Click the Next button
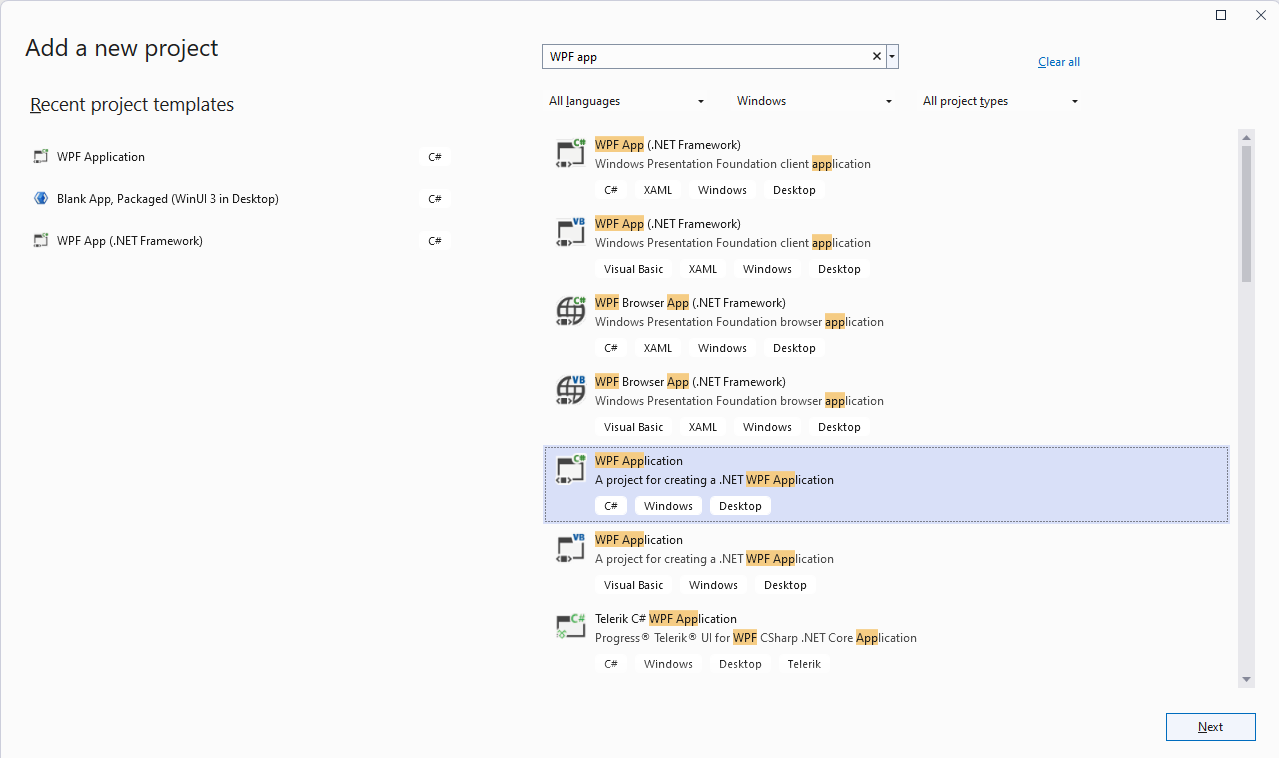The height and width of the screenshot is (758, 1279). (x=1210, y=726)
